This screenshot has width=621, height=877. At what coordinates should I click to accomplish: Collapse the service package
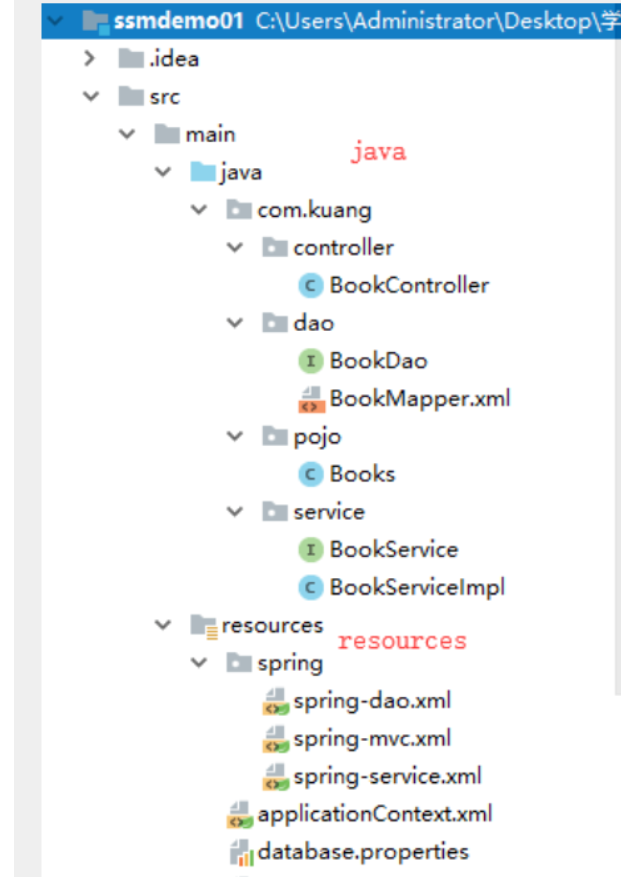tap(234, 512)
